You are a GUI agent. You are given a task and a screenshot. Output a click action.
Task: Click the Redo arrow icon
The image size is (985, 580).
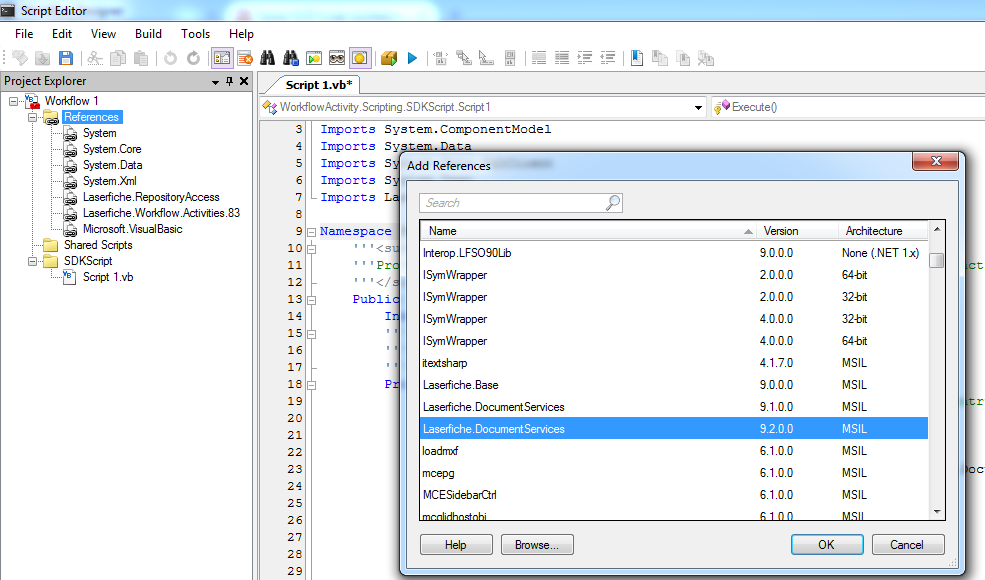(193, 58)
